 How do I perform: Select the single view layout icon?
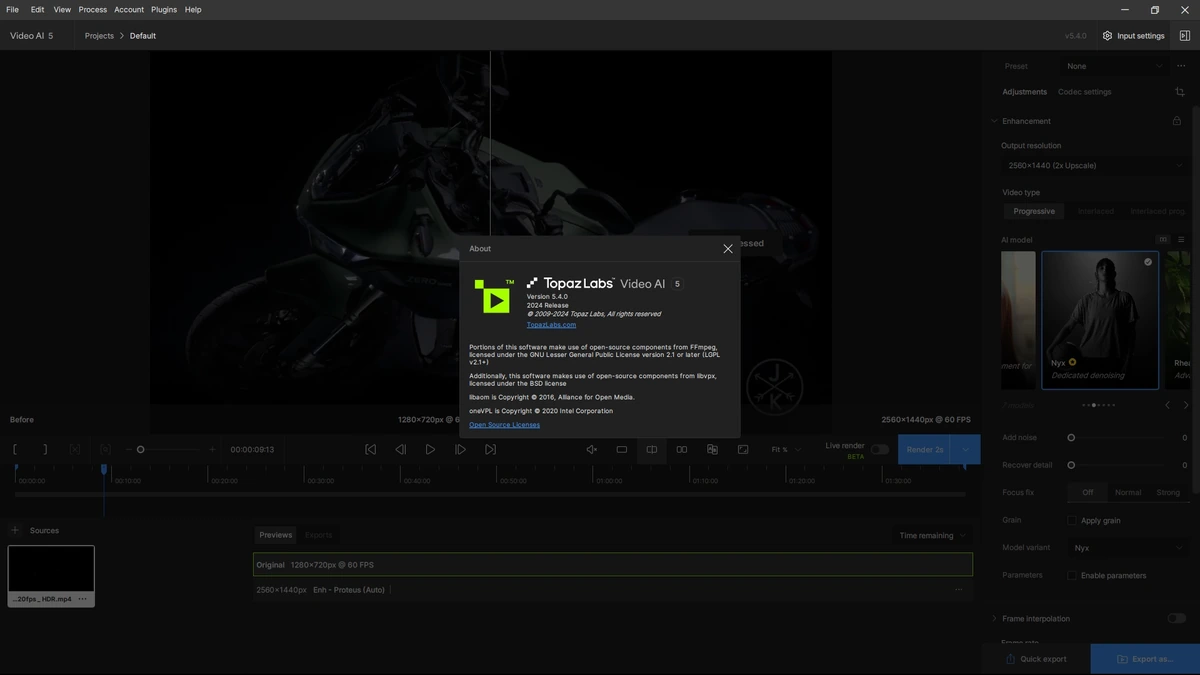click(622, 450)
